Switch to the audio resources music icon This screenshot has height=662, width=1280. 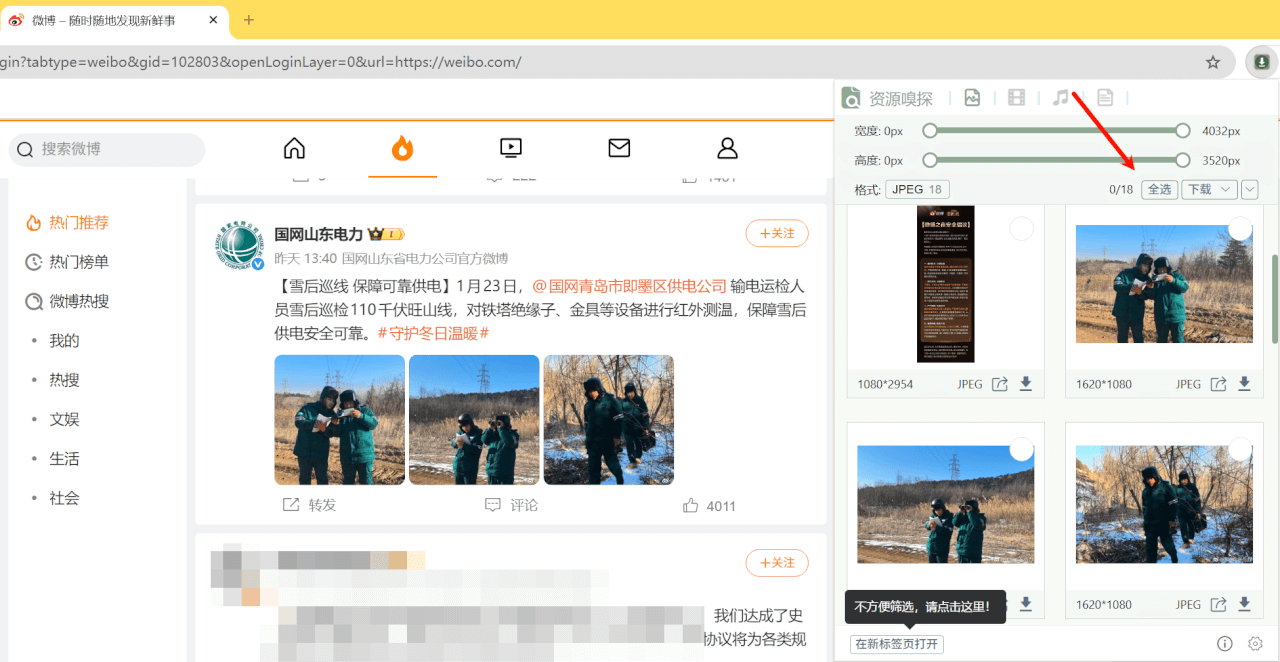[x=1060, y=98]
